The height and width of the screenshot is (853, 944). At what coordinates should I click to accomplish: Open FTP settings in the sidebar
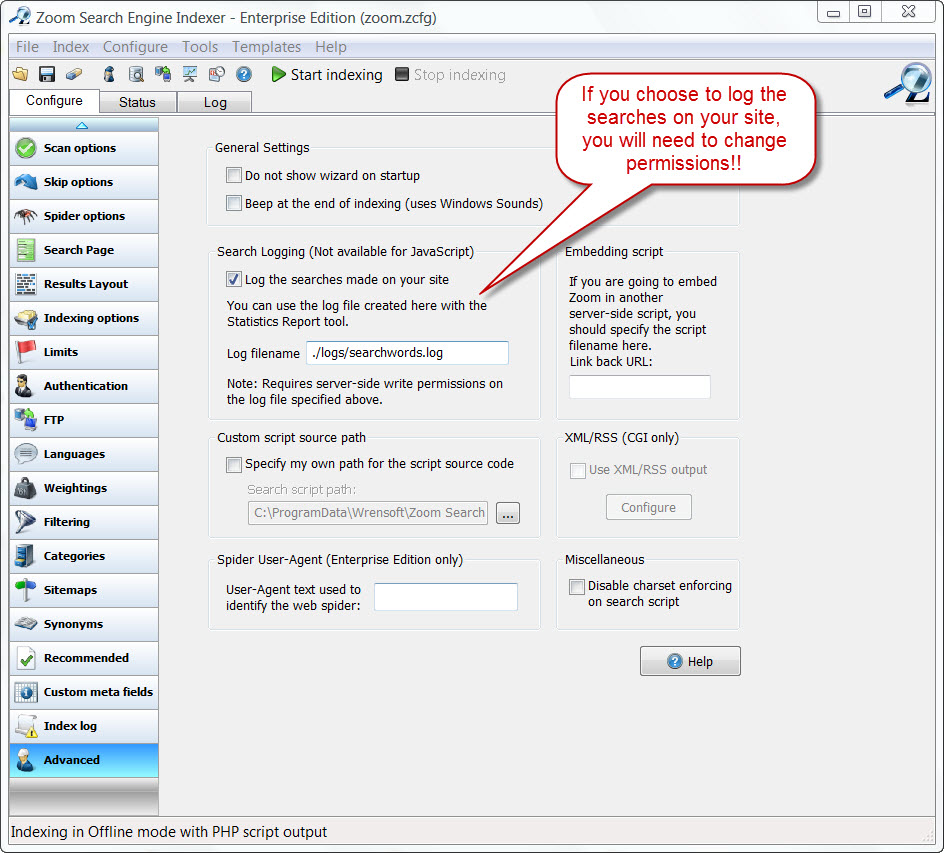pos(84,420)
